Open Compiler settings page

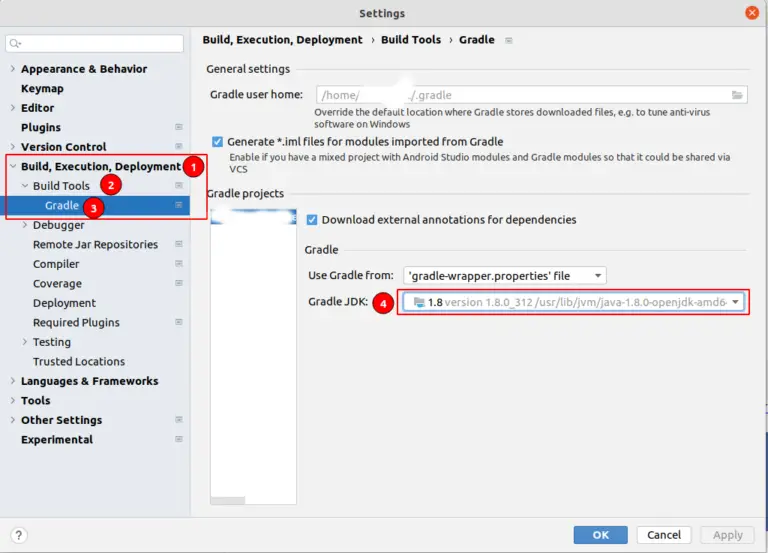pos(56,264)
